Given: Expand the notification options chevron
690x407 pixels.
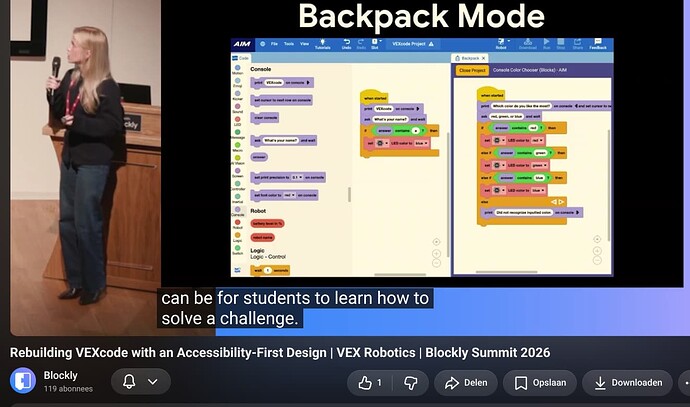Looking at the screenshot, I should (153, 381).
